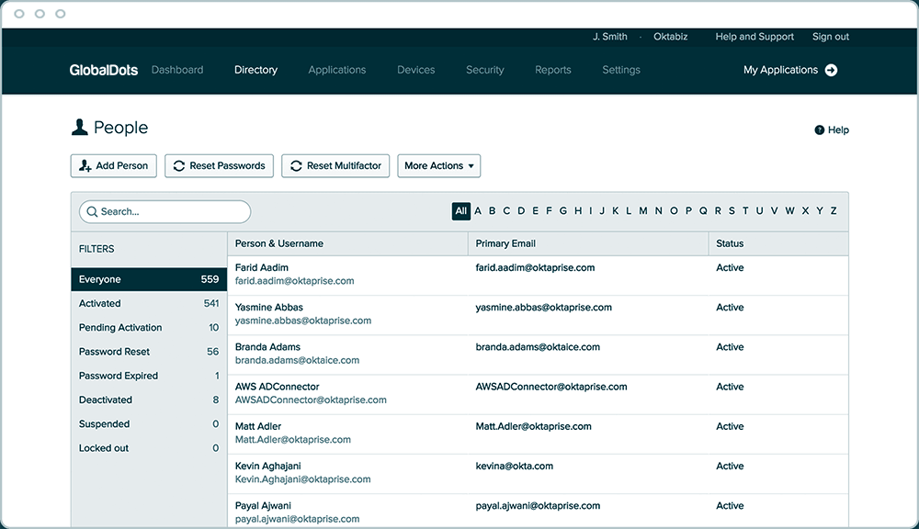
Task: Open Kevin Aghajani's profile
Action: coord(268,466)
